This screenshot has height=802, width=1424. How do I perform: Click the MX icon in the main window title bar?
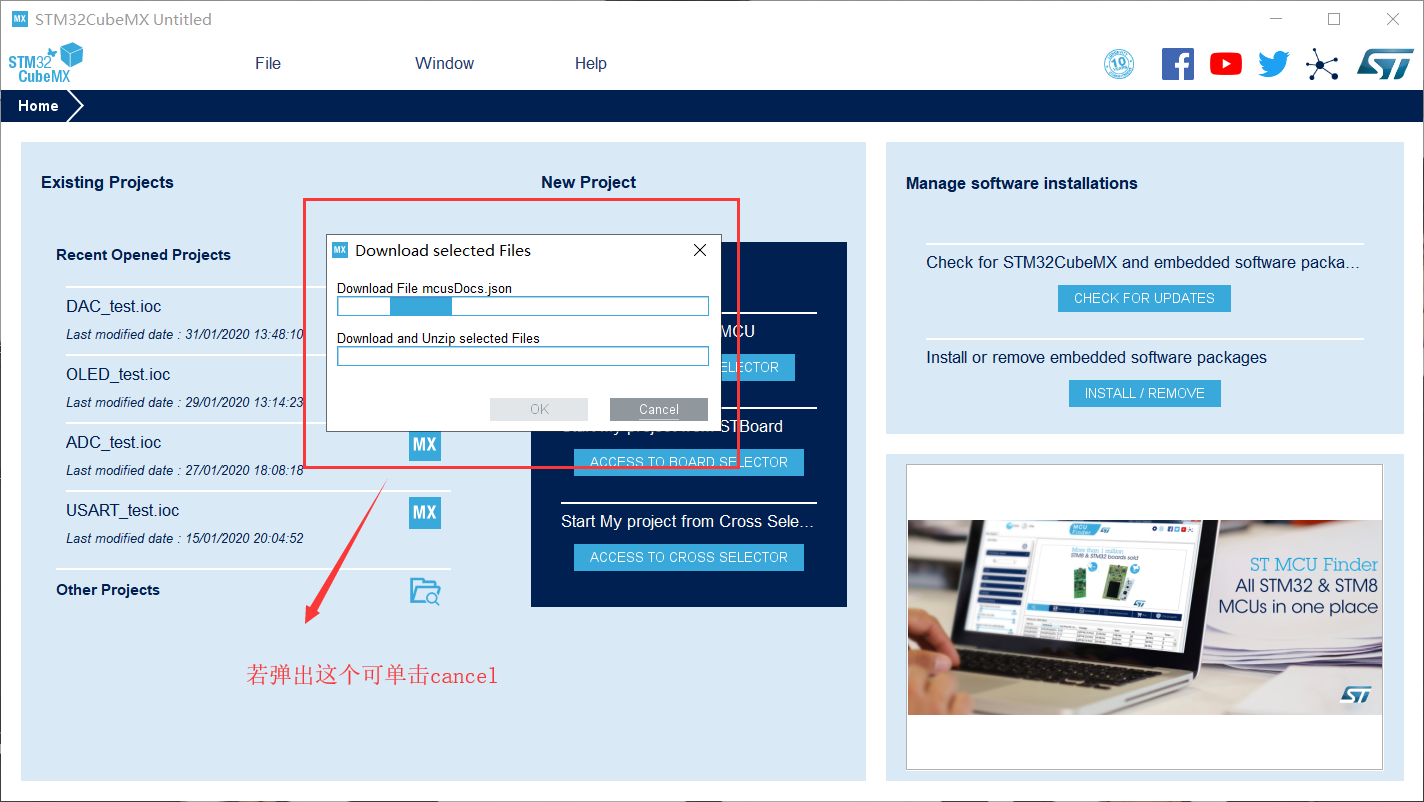coord(20,19)
